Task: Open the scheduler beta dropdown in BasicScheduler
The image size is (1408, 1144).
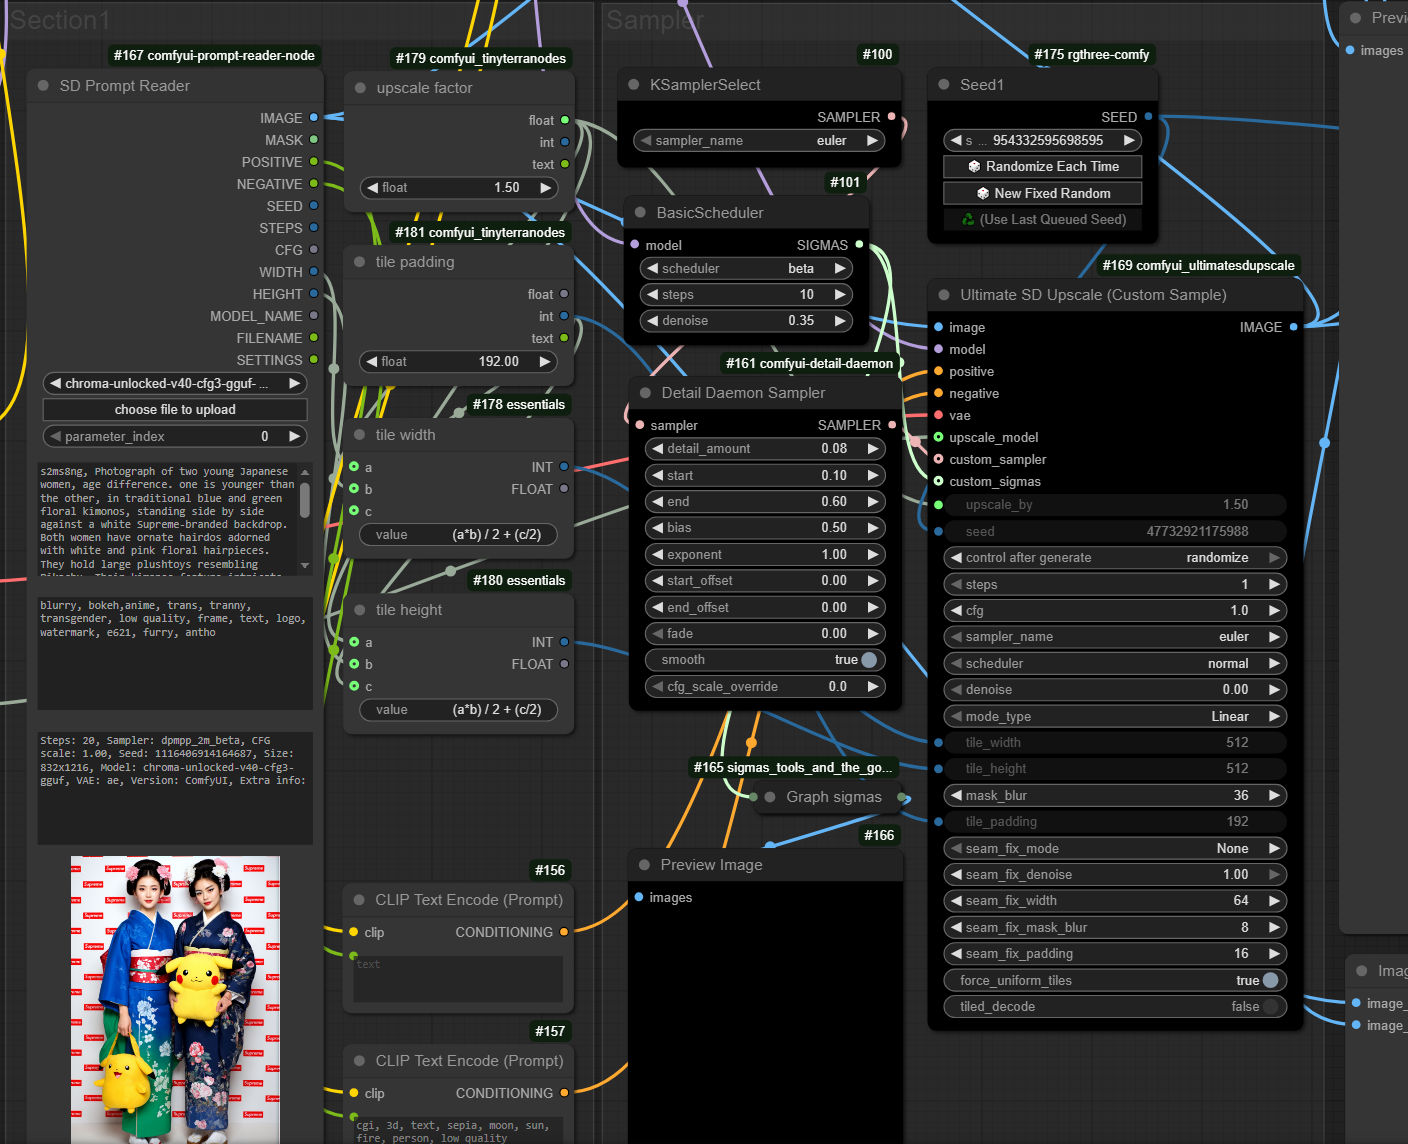Action: tap(745, 268)
